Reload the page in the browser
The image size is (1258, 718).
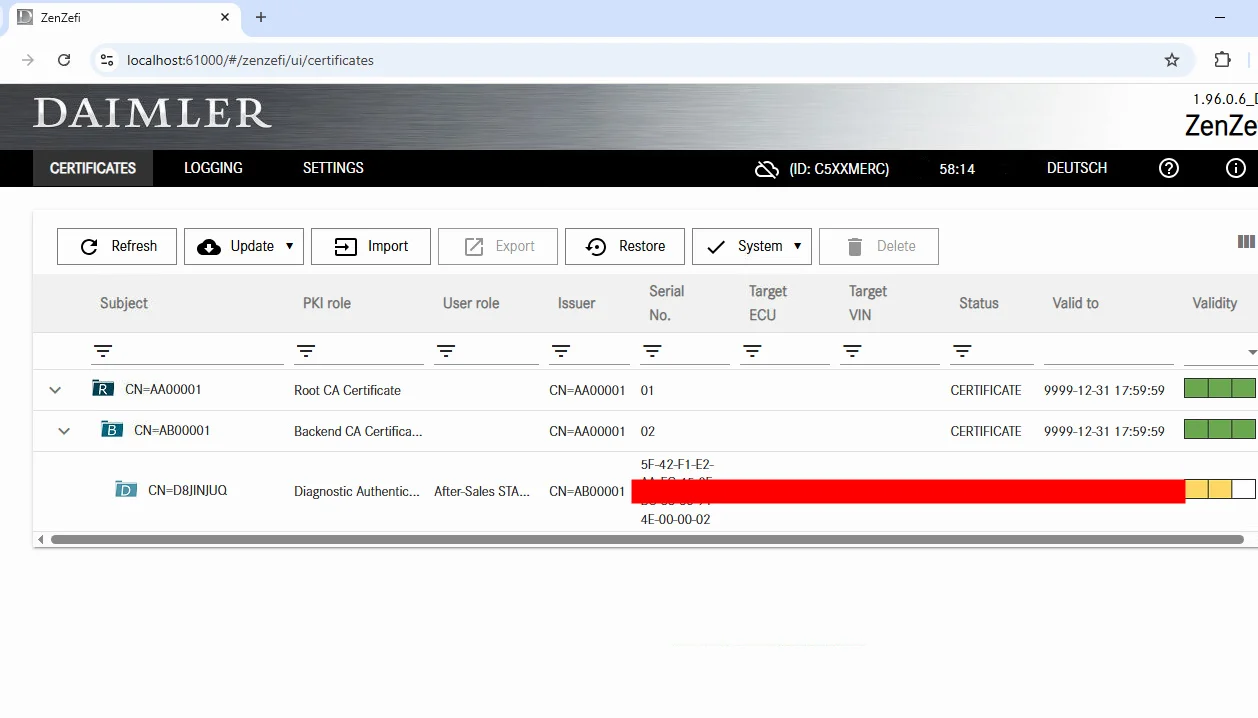point(64,60)
